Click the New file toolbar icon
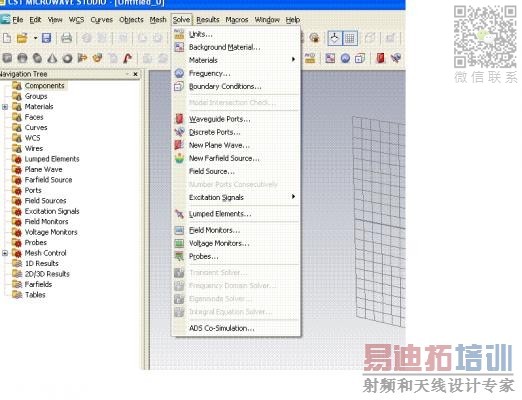Viewport: 522px width, 400px height. coord(7,38)
